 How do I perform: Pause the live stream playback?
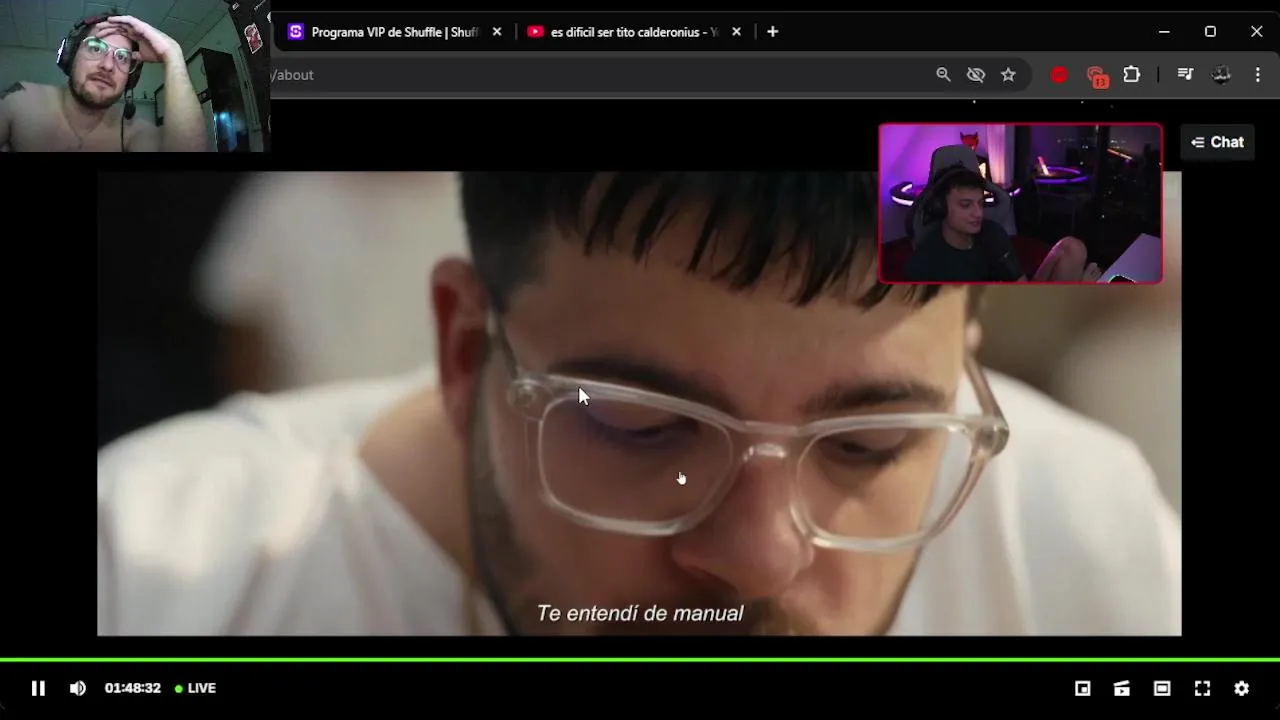point(38,688)
